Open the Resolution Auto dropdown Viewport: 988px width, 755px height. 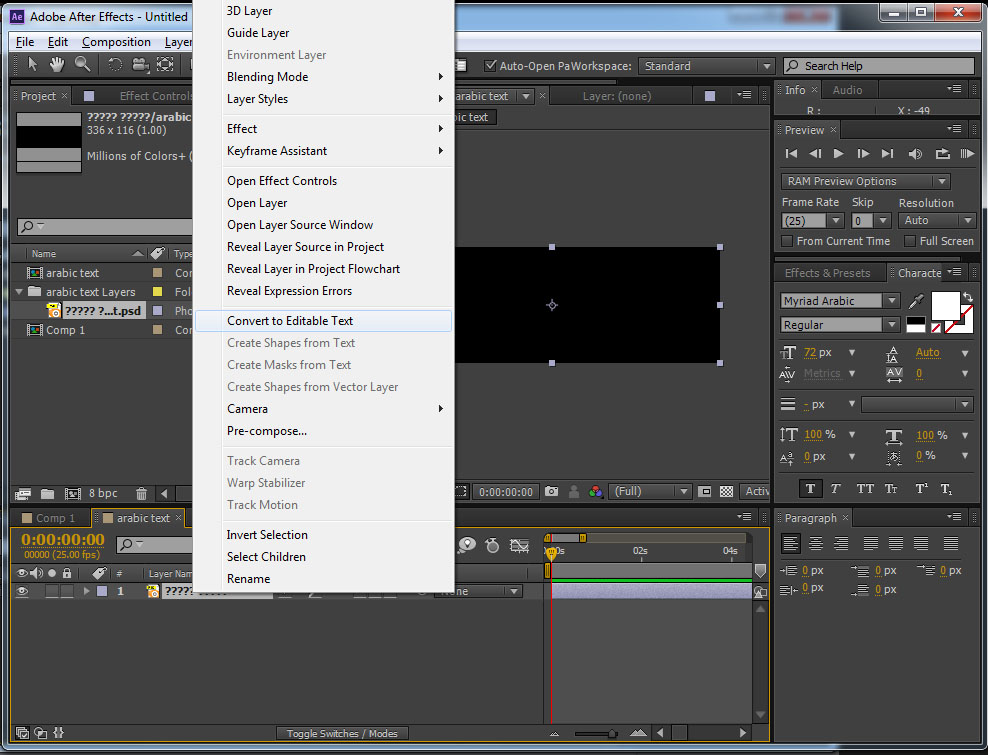[937, 221]
